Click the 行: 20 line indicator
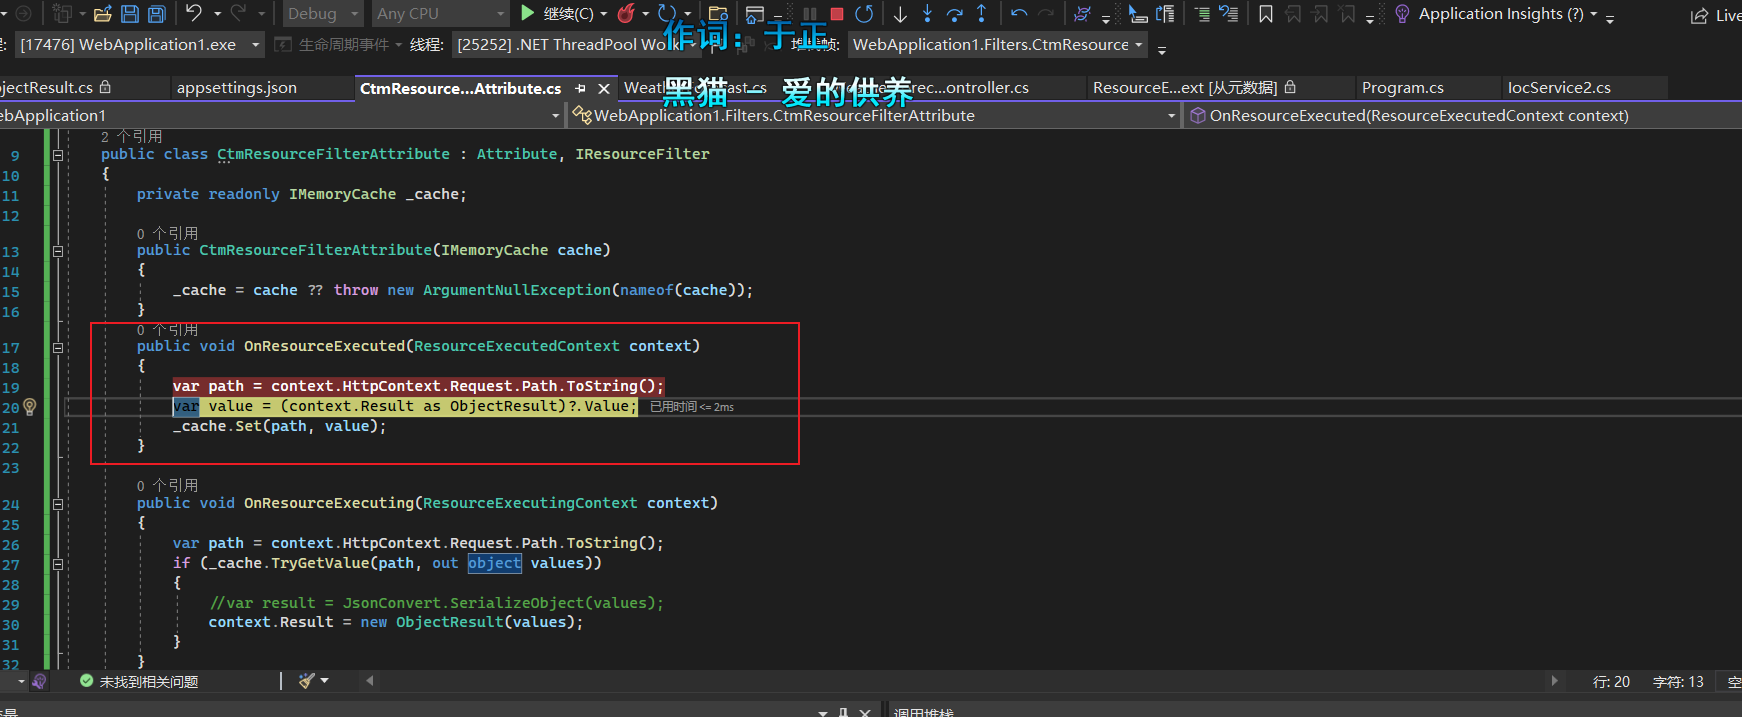The height and width of the screenshot is (717, 1742). click(x=1611, y=682)
